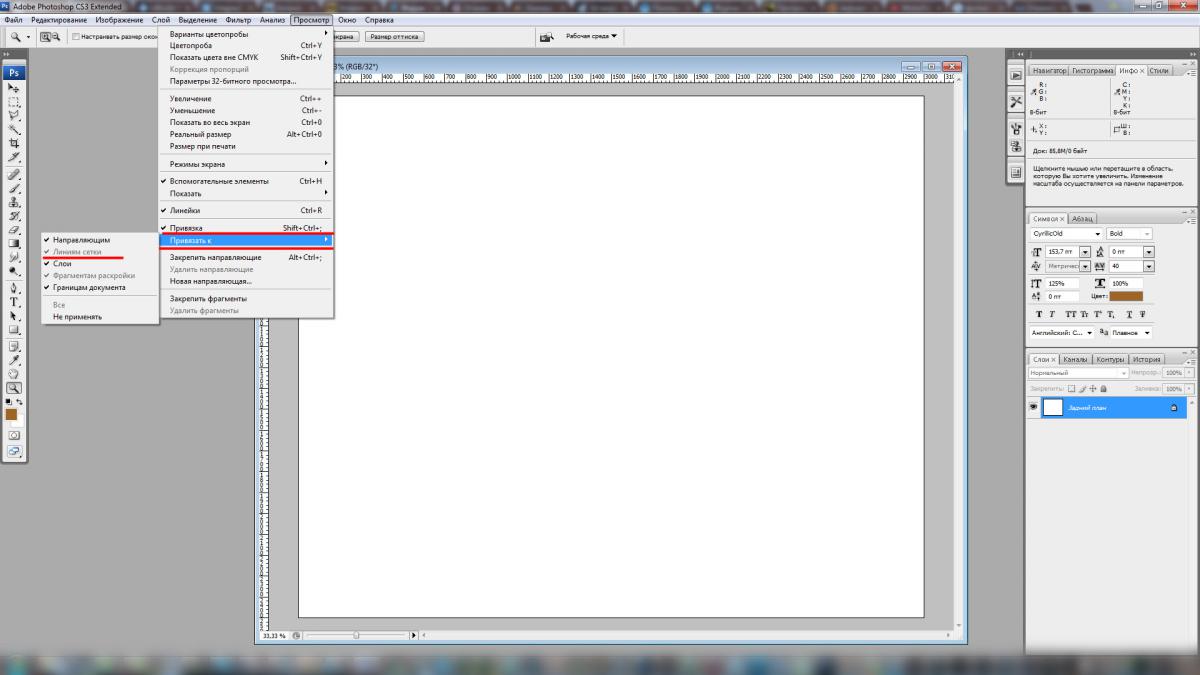Viewport: 1200px width, 675px height.
Task: Click the lock transparent pixels icon
Action: coord(1071,388)
